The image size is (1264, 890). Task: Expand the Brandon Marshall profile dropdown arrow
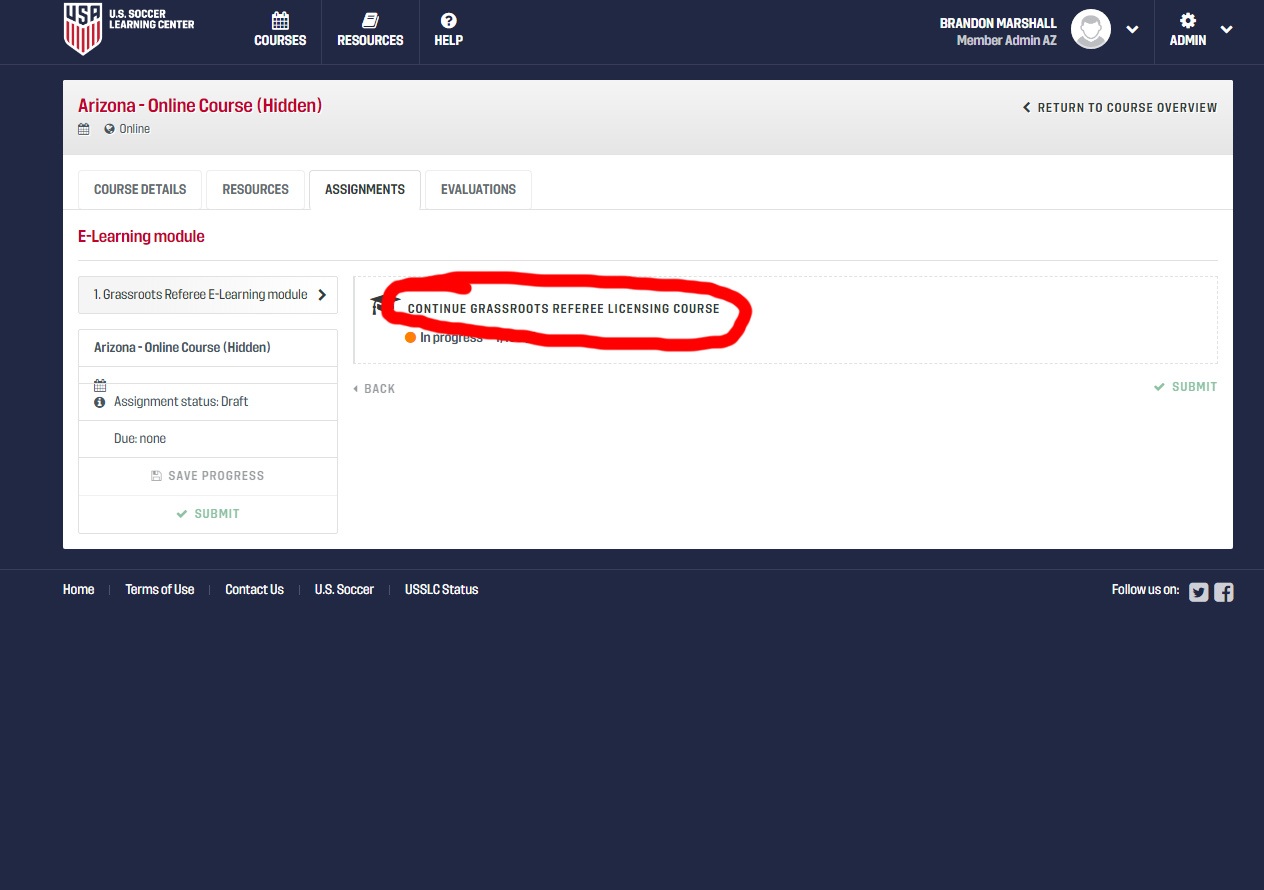click(x=1132, y=30)
